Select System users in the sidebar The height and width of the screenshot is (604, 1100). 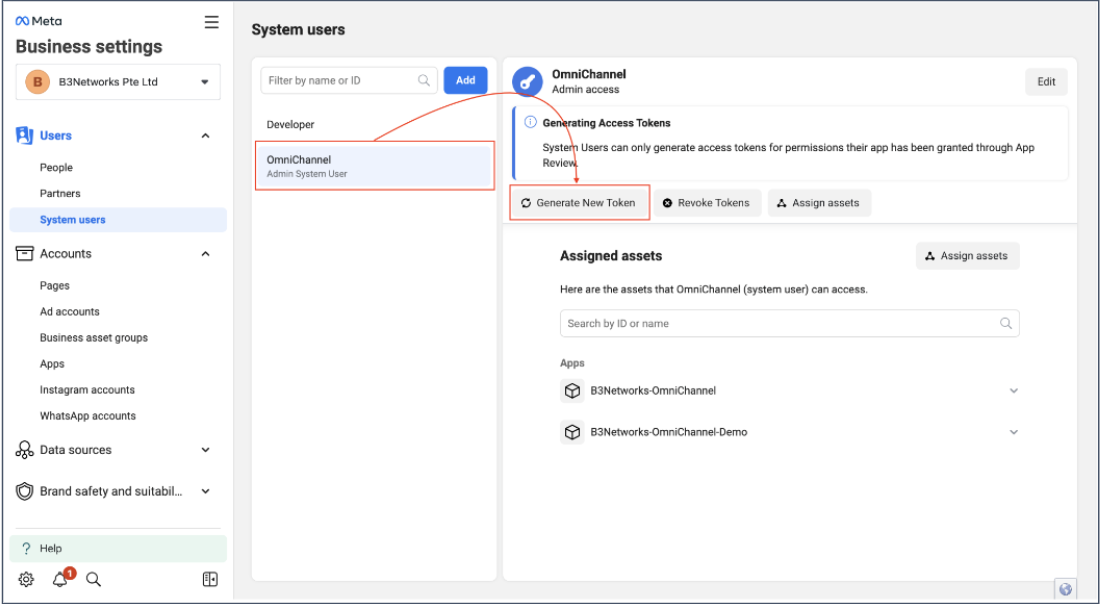coord(118,220)
